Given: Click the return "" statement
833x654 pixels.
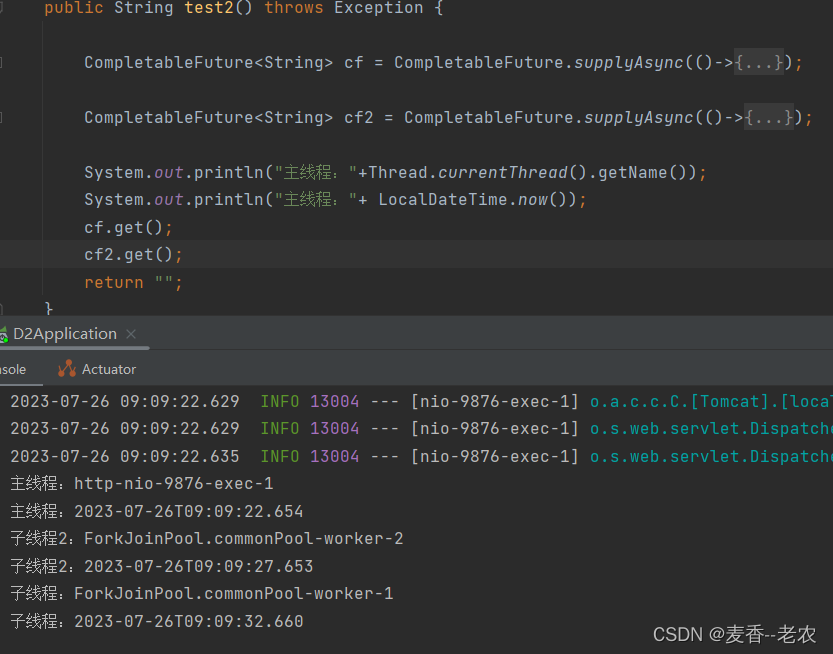Looking at the screenshot, I should (x=133, y=283).
